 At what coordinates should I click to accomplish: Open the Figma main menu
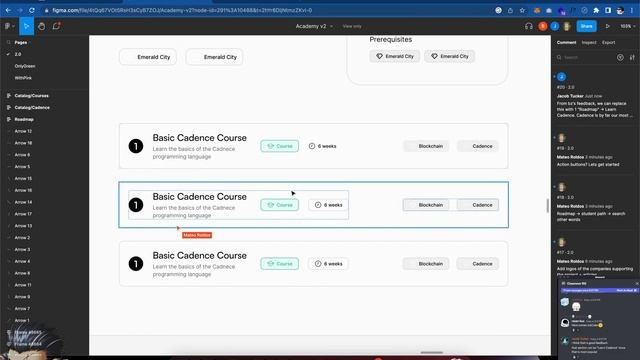pos(9,26)
